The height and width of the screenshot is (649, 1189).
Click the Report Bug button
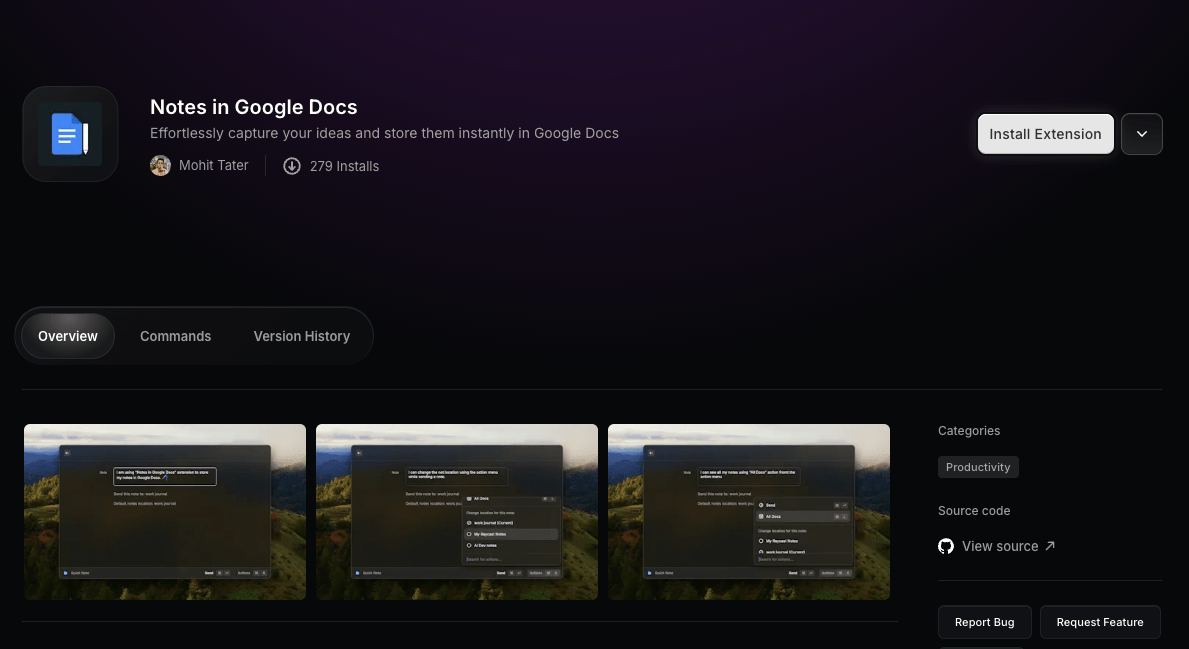pos(984,622)
